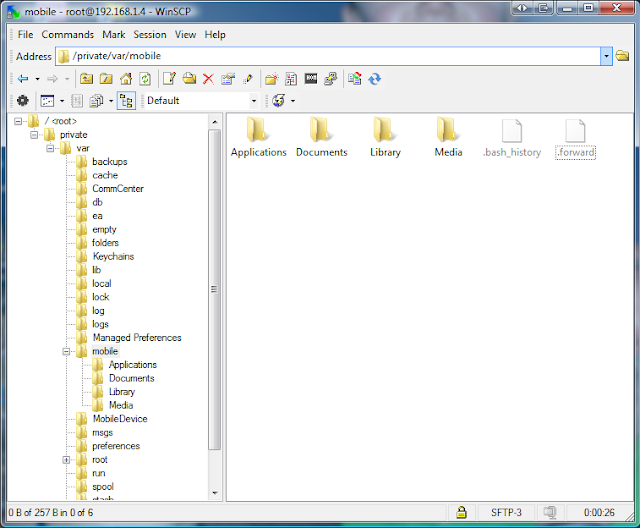Open the forward history dropdown arrow
640x528 pixels.
(x=67, y=79)
